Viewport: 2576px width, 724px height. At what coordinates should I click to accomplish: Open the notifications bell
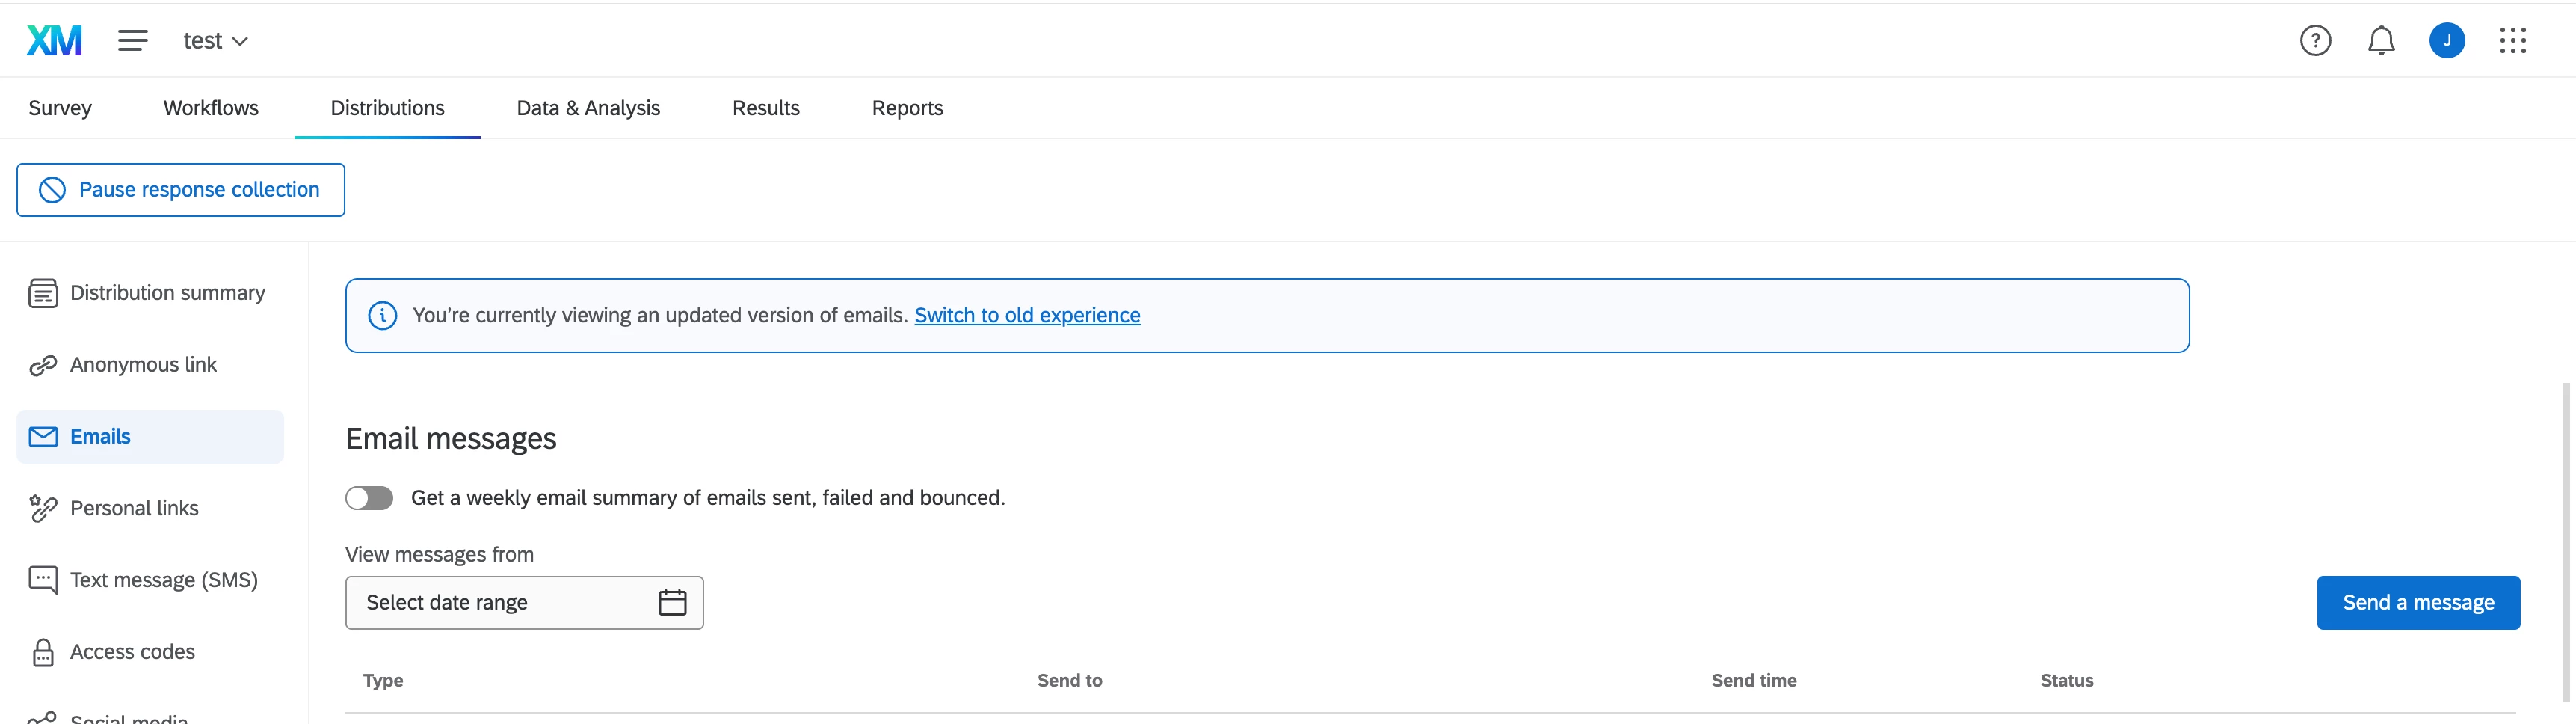[2381, 40]
